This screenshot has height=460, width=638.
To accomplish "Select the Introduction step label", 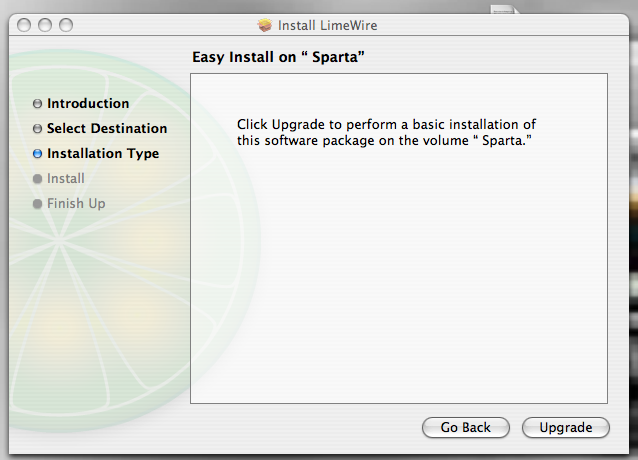I will (88, 104).
